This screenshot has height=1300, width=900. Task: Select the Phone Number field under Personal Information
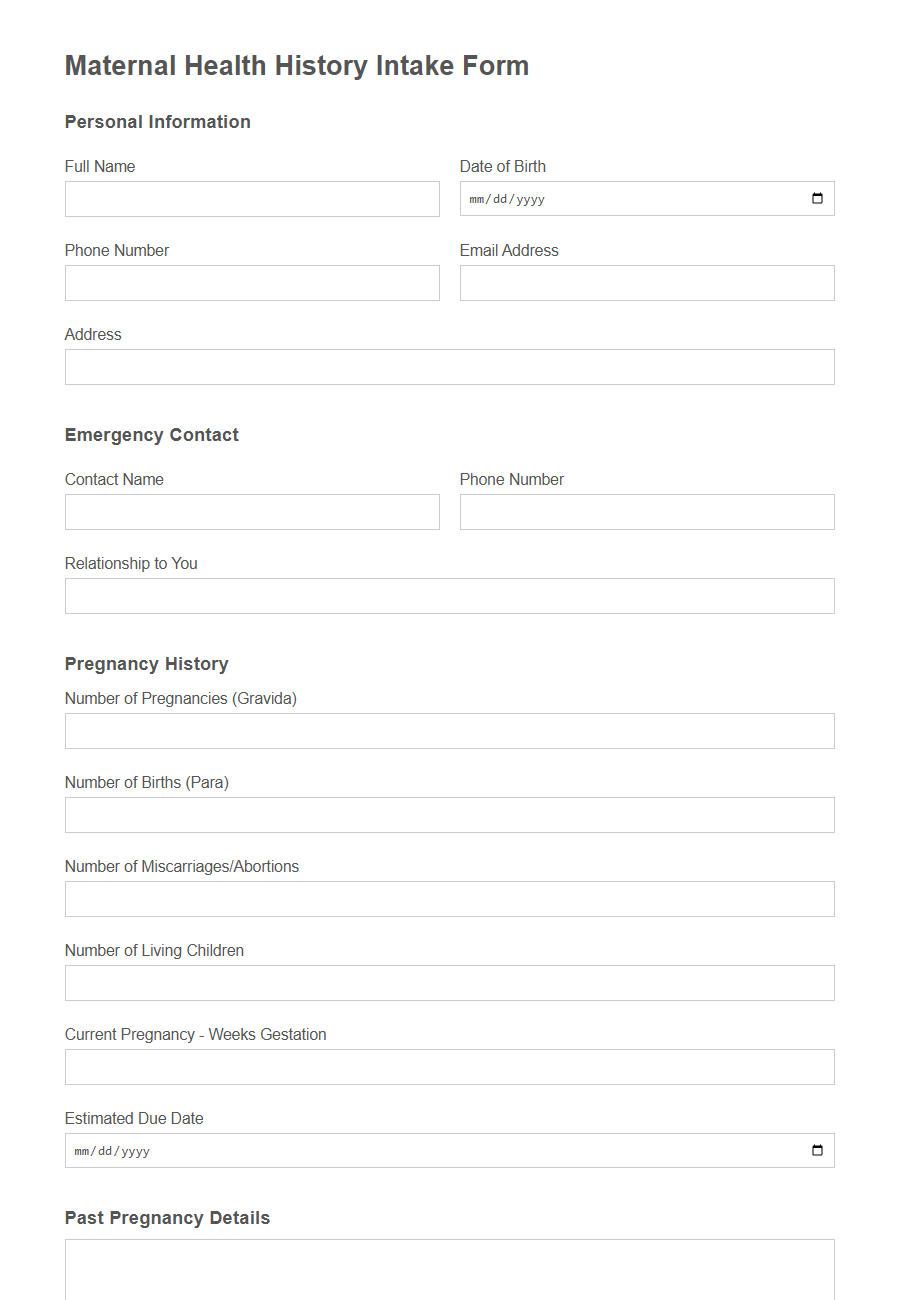pos(250,283)
